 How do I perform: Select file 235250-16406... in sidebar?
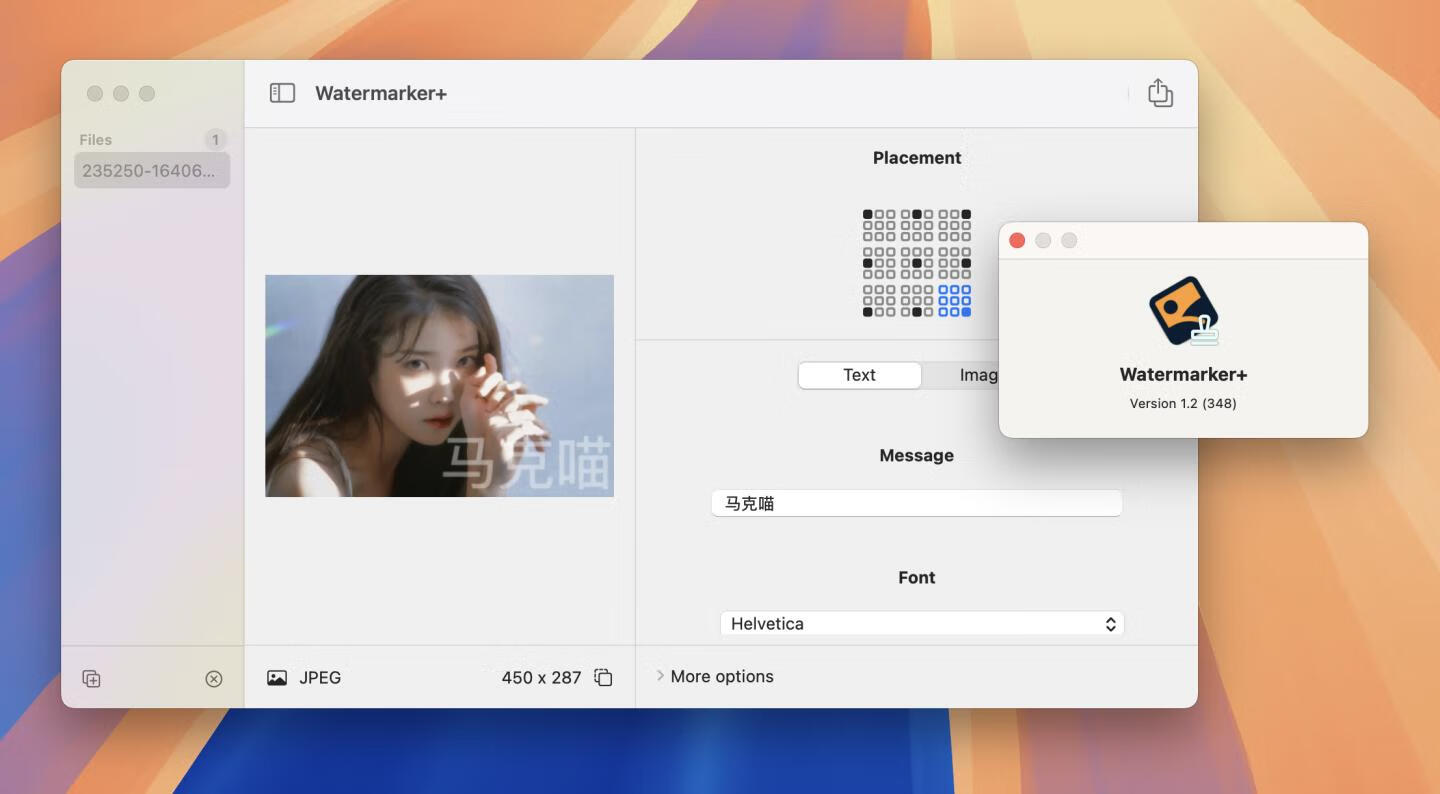coord(152,171)
